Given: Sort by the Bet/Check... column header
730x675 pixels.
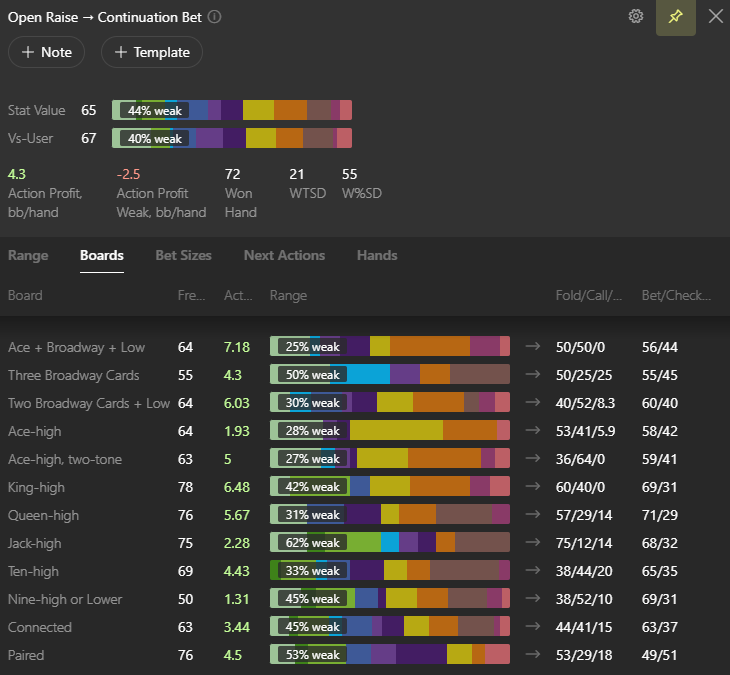Looking at the screenshot, I should 676,295.
